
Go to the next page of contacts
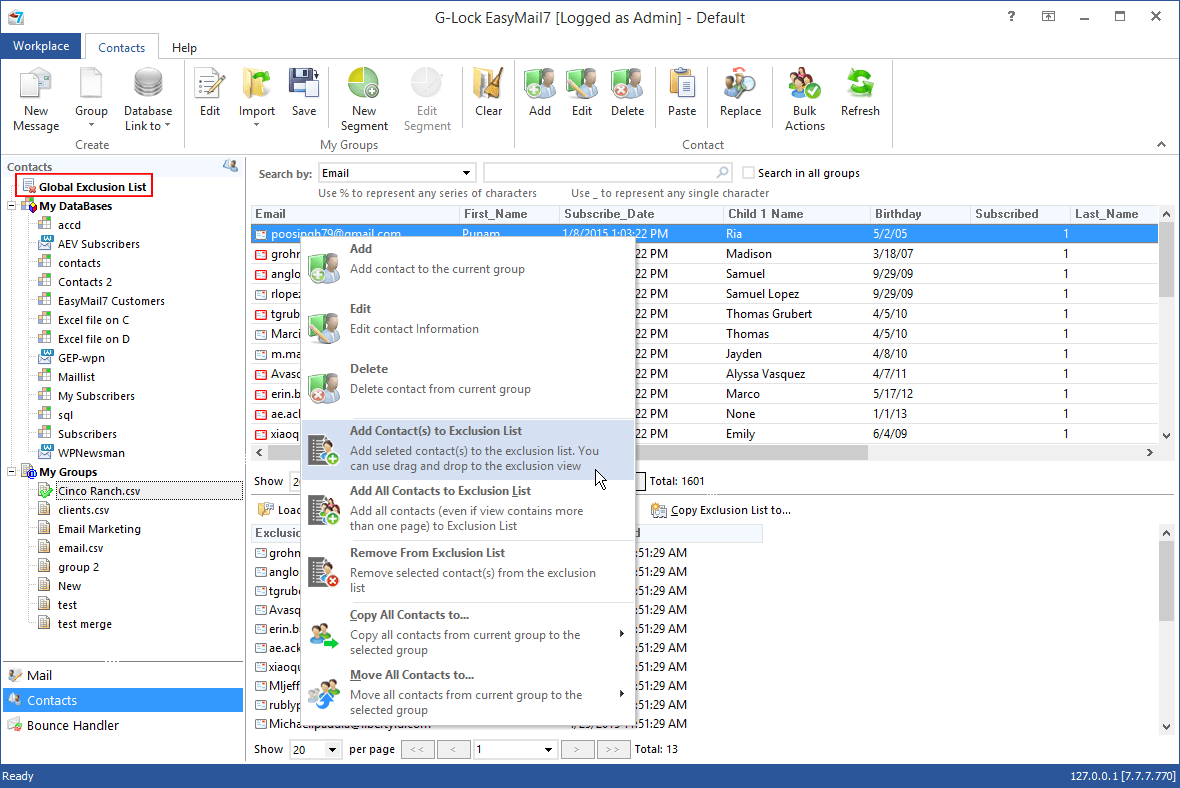[577, 748]
